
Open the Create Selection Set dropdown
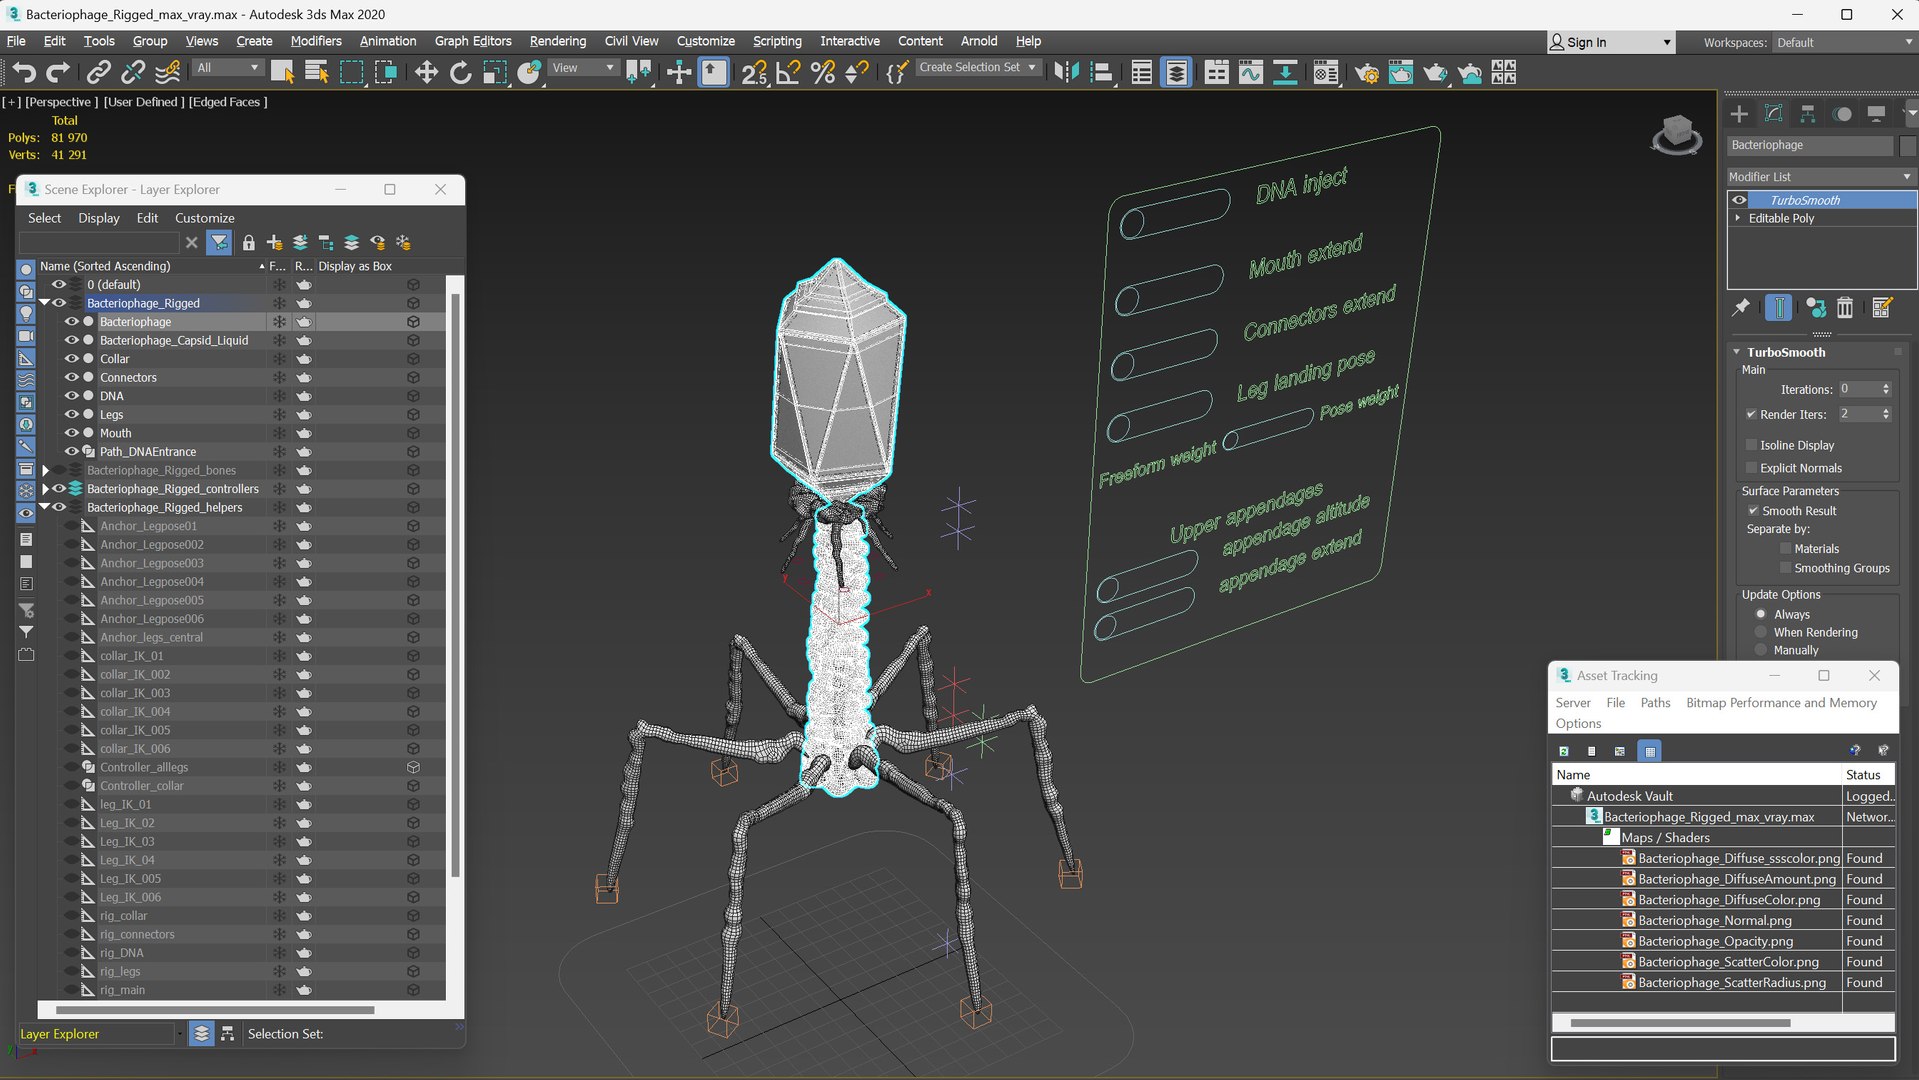click(979, 67)
